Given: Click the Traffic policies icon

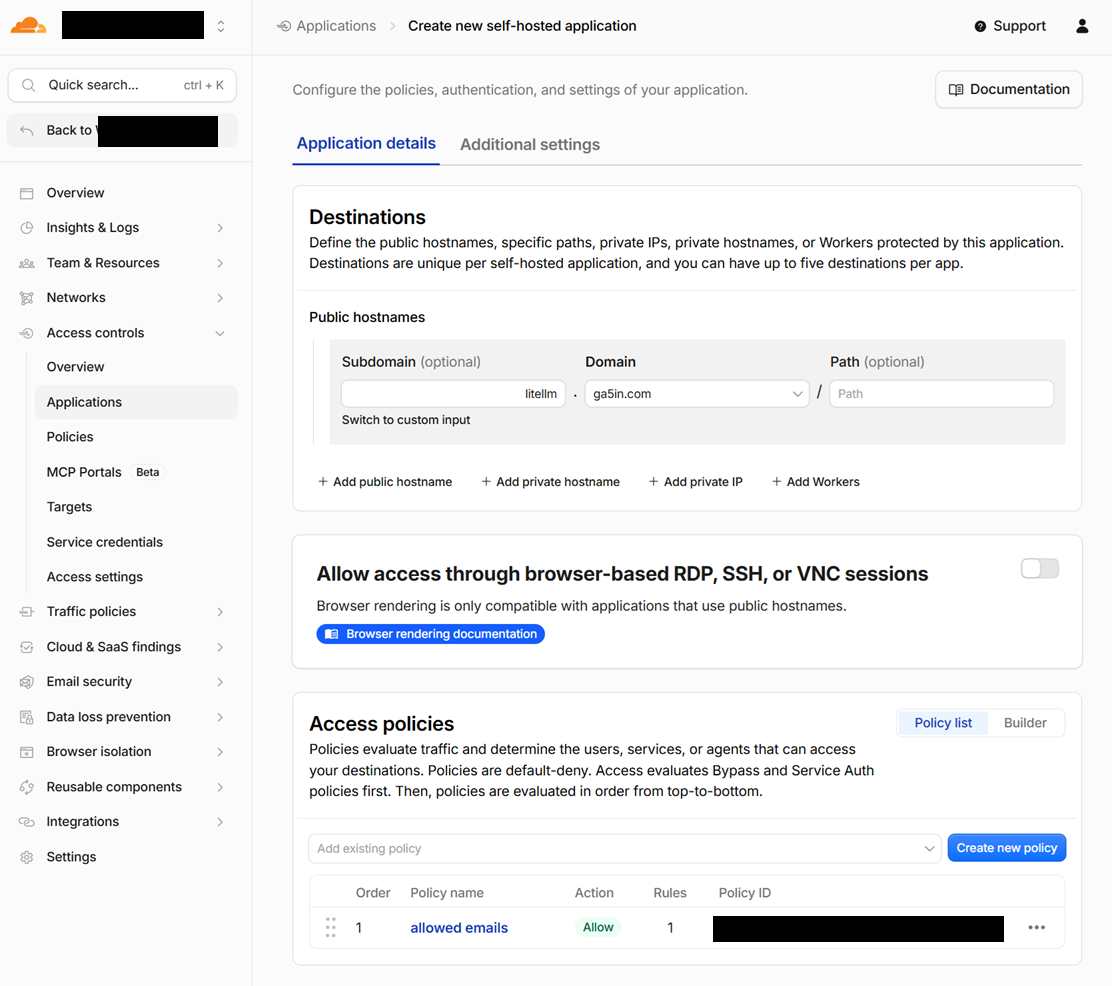Looking at the screenshot, I should point(27,611).
